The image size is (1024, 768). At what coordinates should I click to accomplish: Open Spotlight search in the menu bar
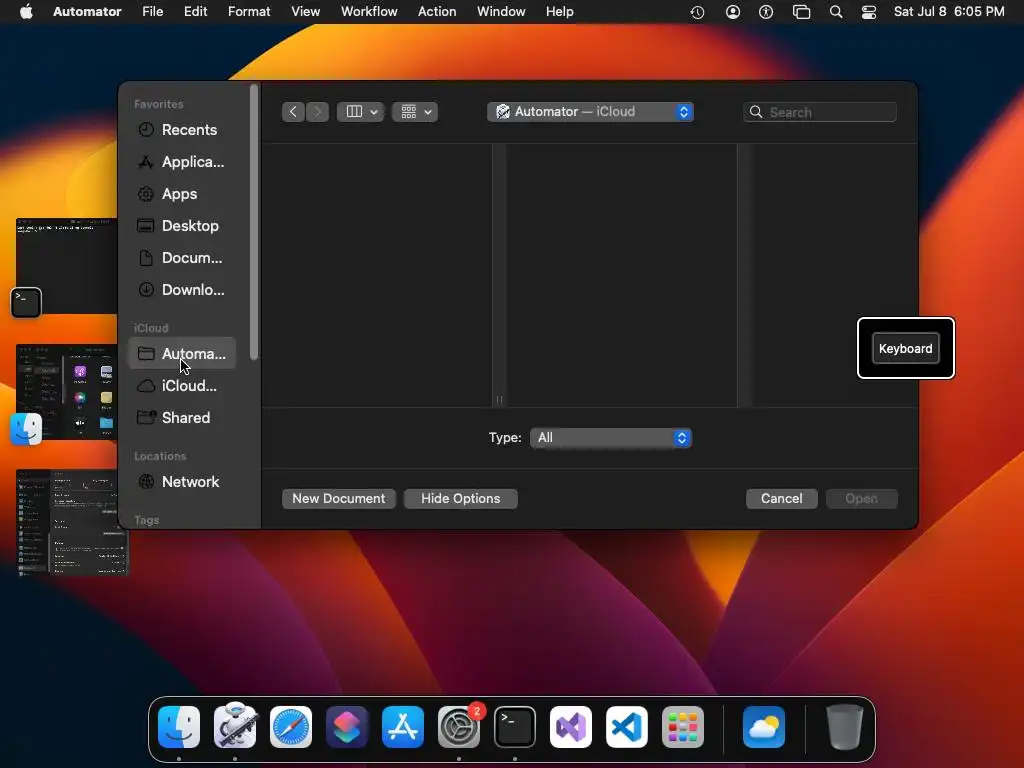(836, 12)
